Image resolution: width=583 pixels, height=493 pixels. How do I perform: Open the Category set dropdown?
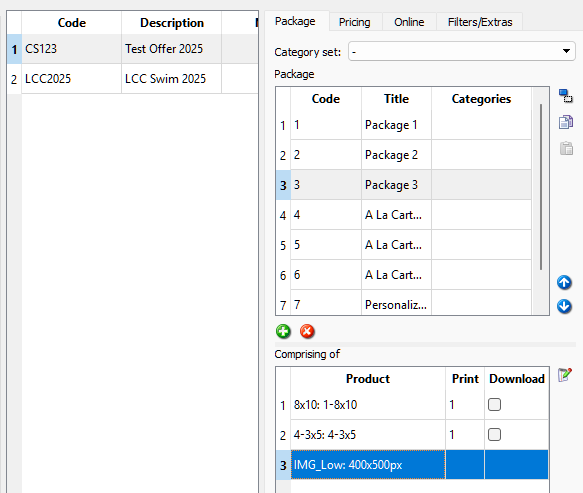coord(462,51)
